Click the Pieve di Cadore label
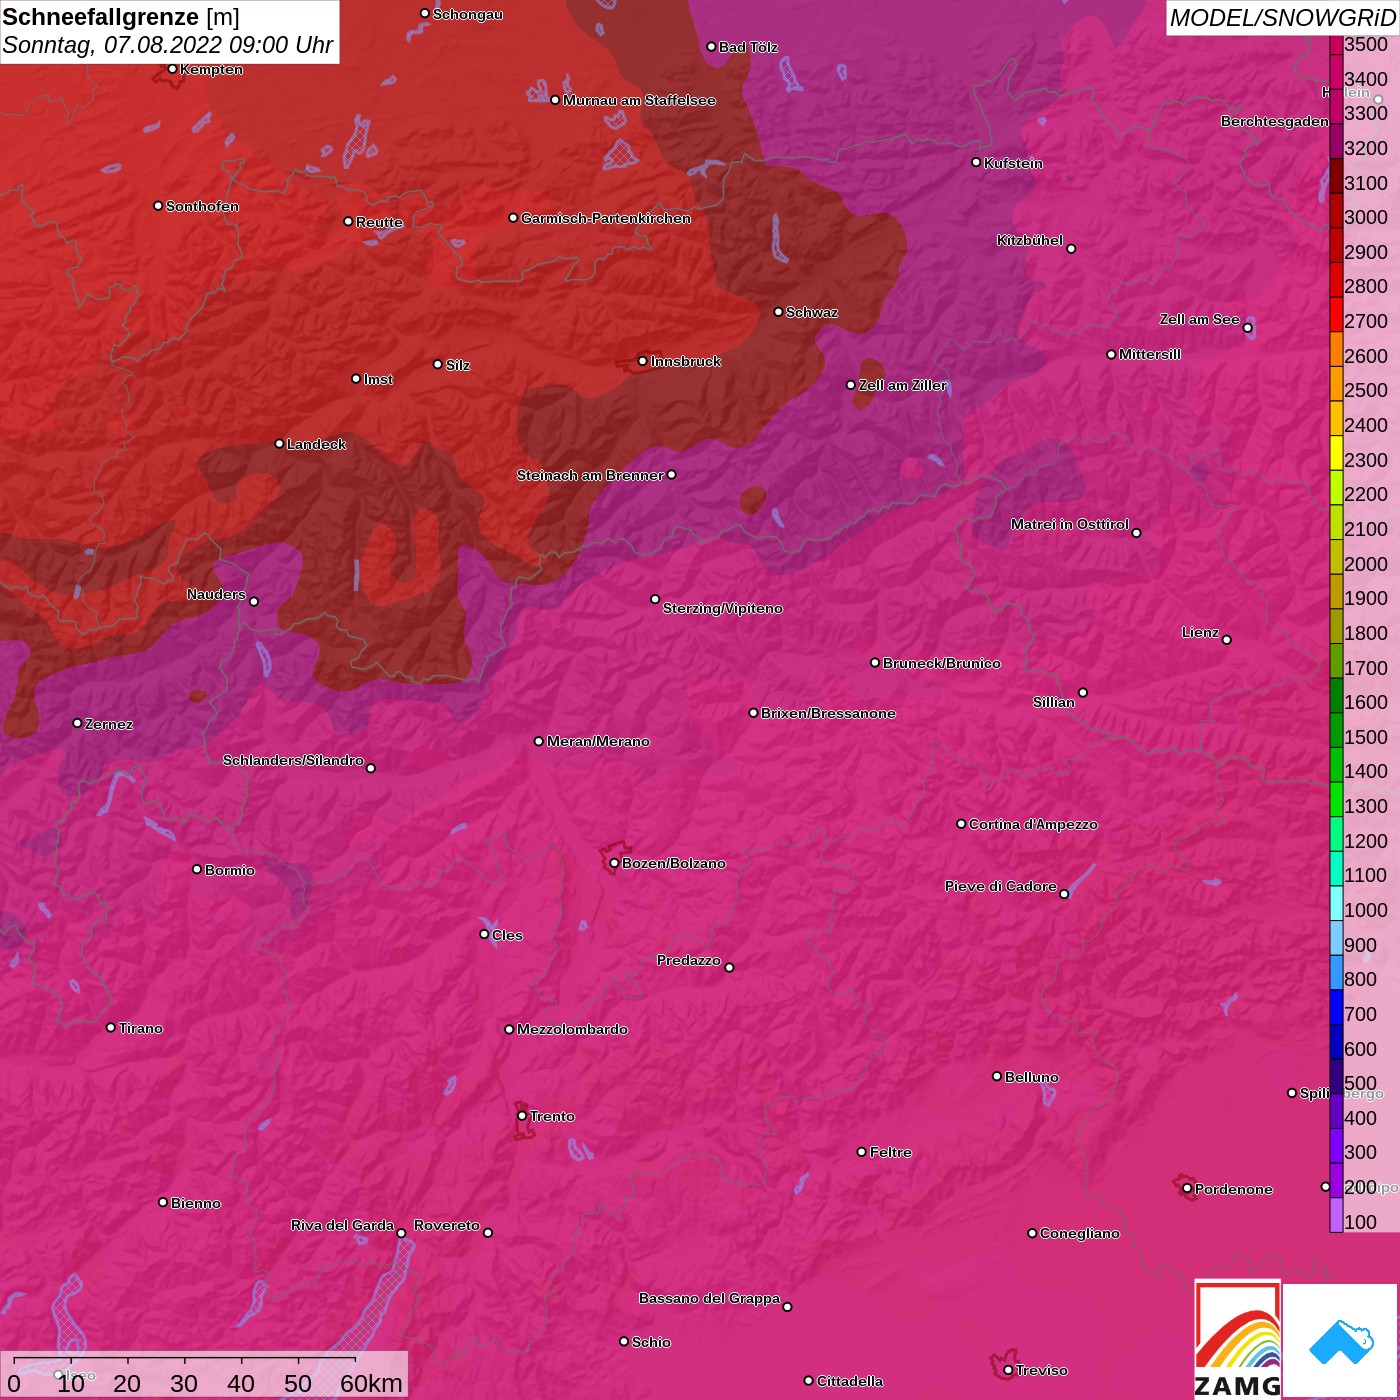 pyautogui.click(x=1001, y=886)
